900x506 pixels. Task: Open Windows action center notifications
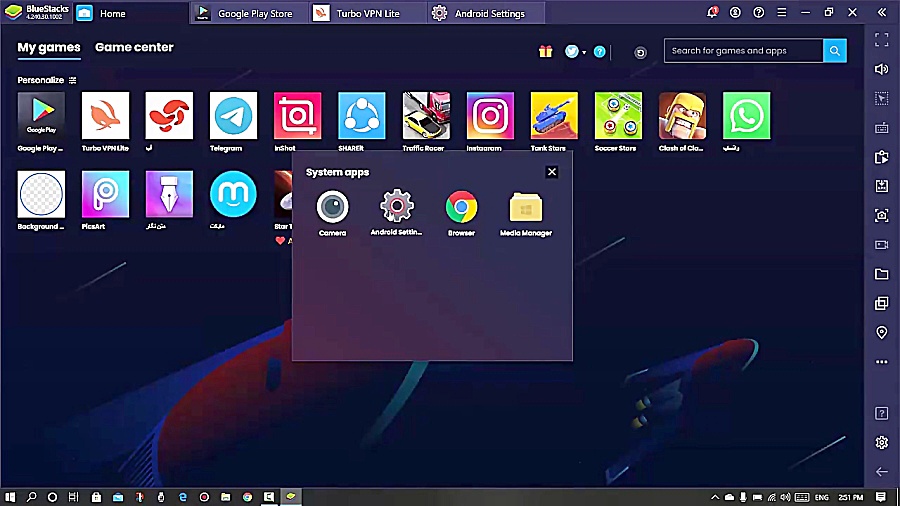coord(880,497)
